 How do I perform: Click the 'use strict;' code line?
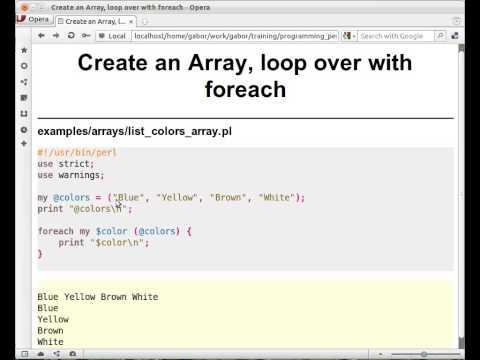click(x=66, y=164)
